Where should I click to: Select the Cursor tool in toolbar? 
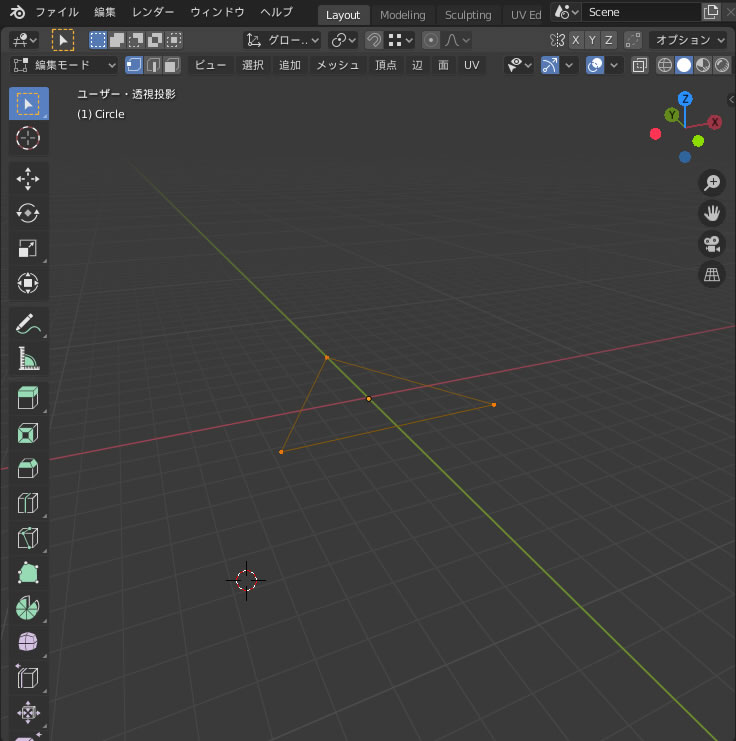28,139
